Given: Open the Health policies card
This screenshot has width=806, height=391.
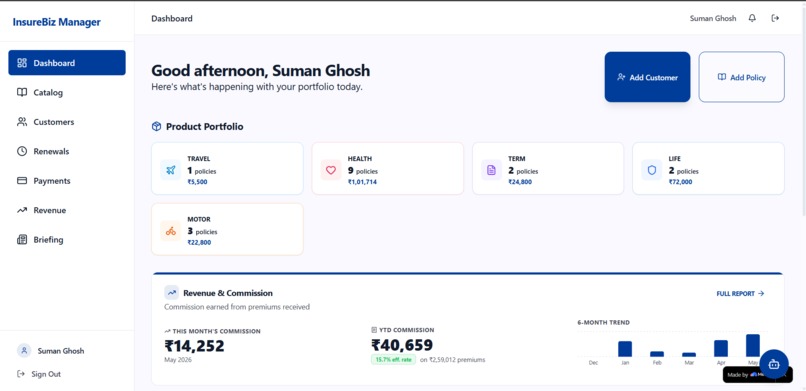Looking at the screenshot, I should point(388,169).
